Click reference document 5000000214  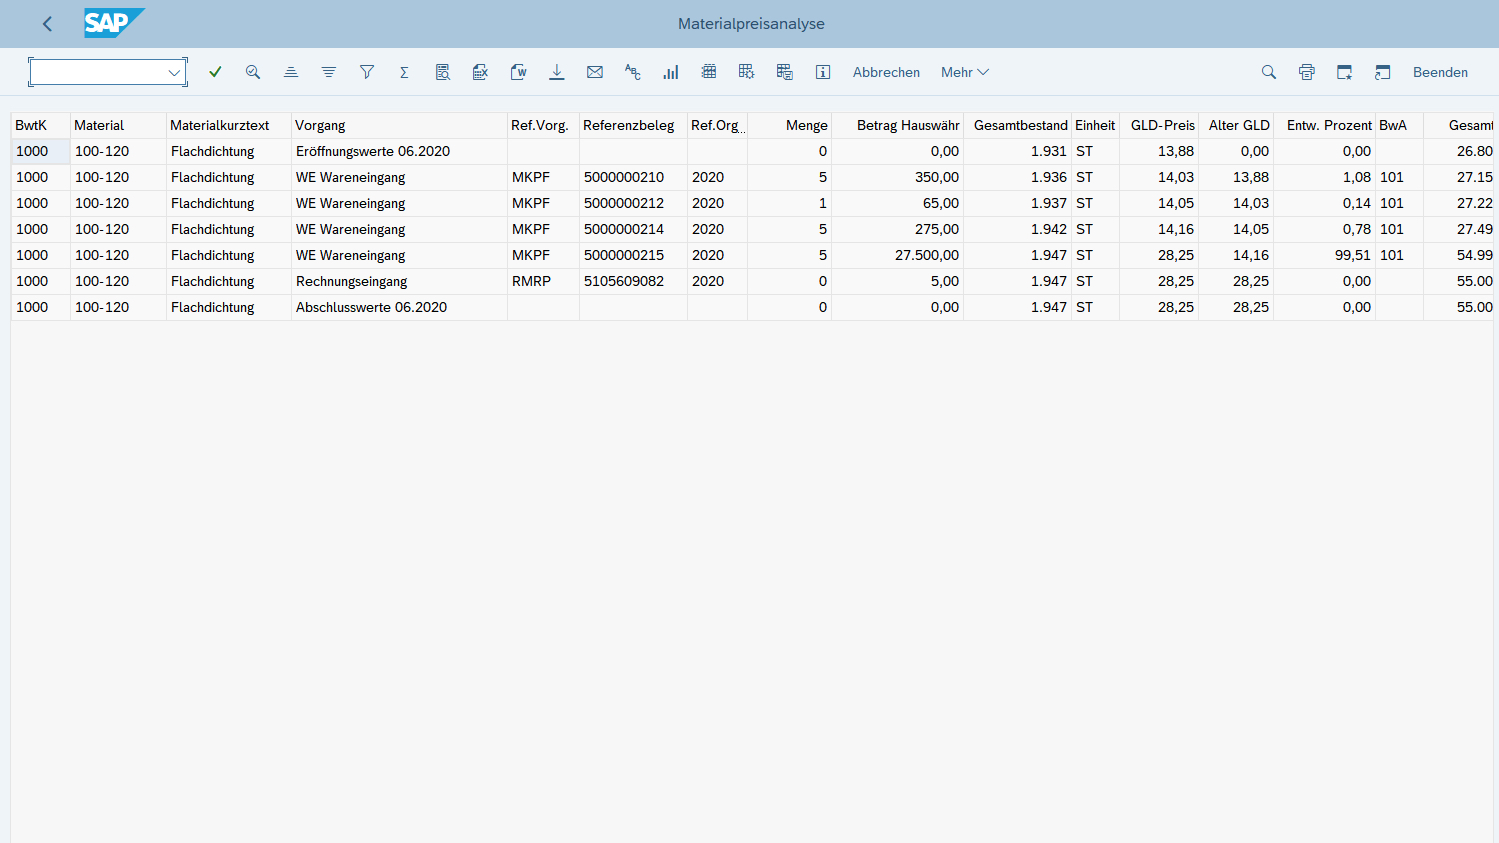[633, 229]
